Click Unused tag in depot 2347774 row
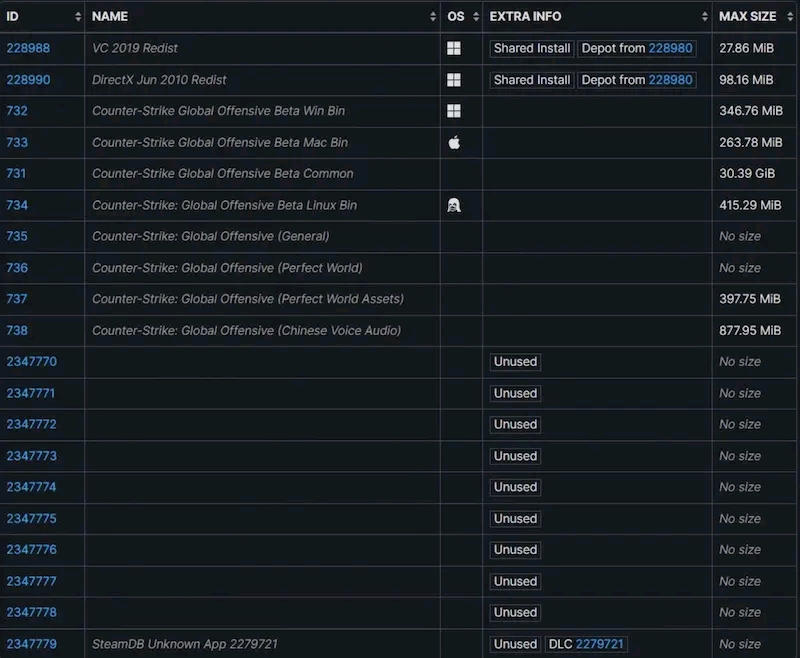The width and height of the screenshot is (800, 658). click(x=515, y=488)
